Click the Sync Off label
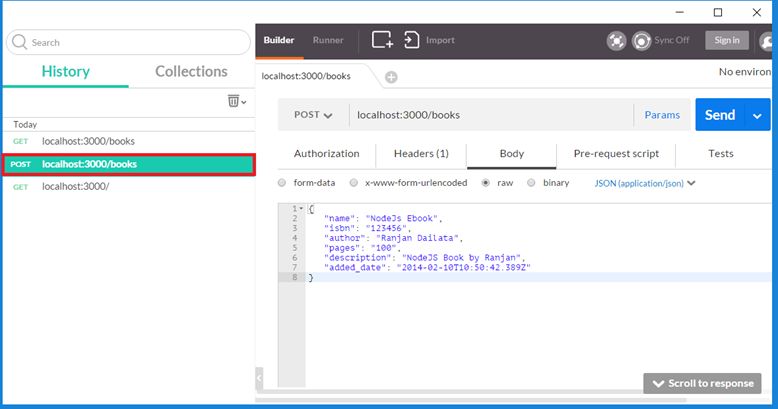Screen dimensions: 778x409 (x=671, y=40)
